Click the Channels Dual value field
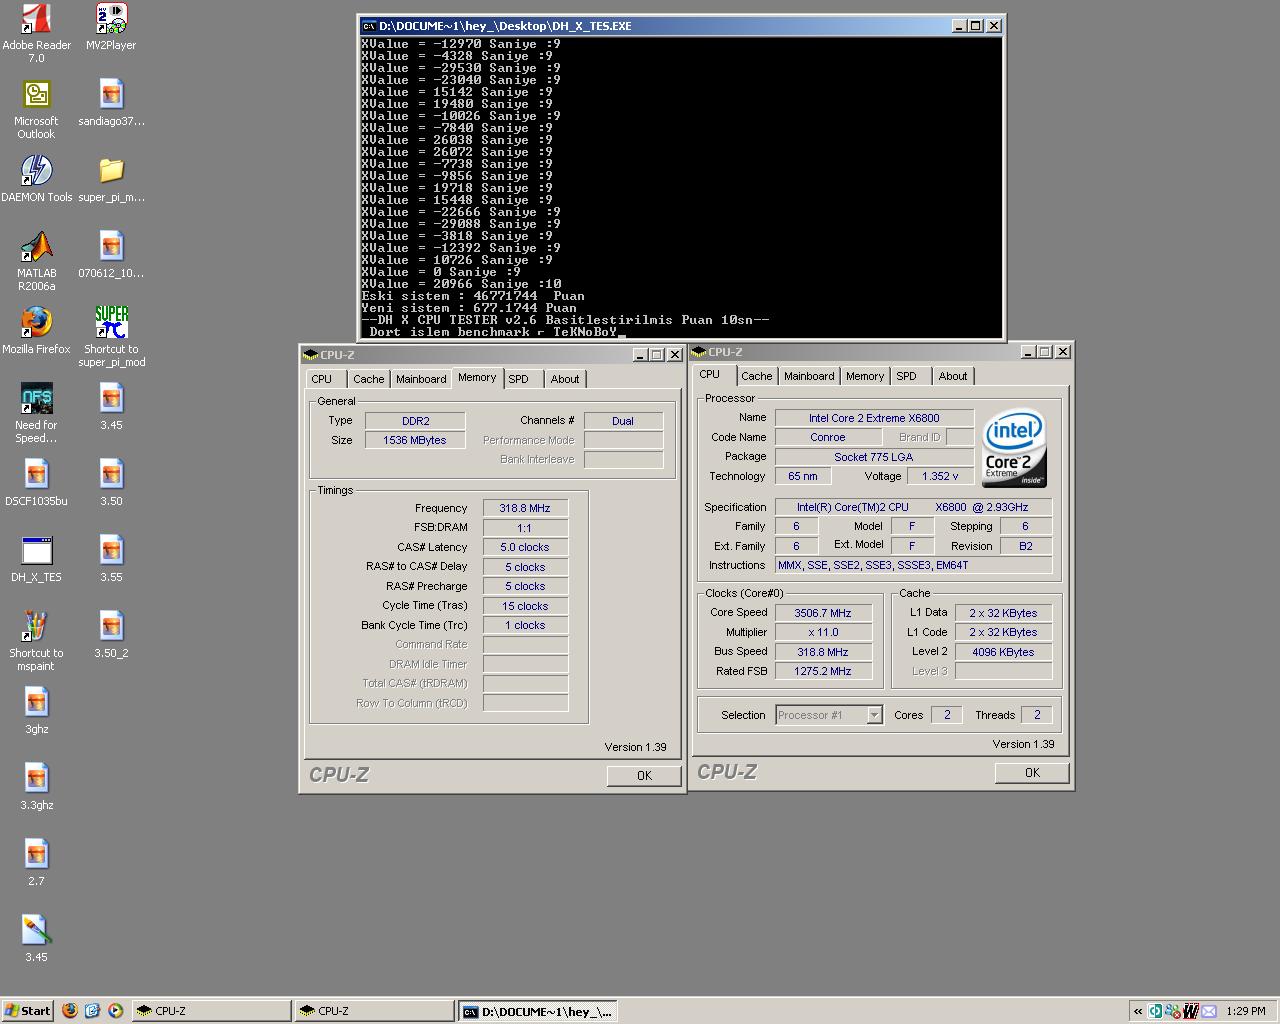Screen dimensions: 1280x1024 [x=623, y=421]
